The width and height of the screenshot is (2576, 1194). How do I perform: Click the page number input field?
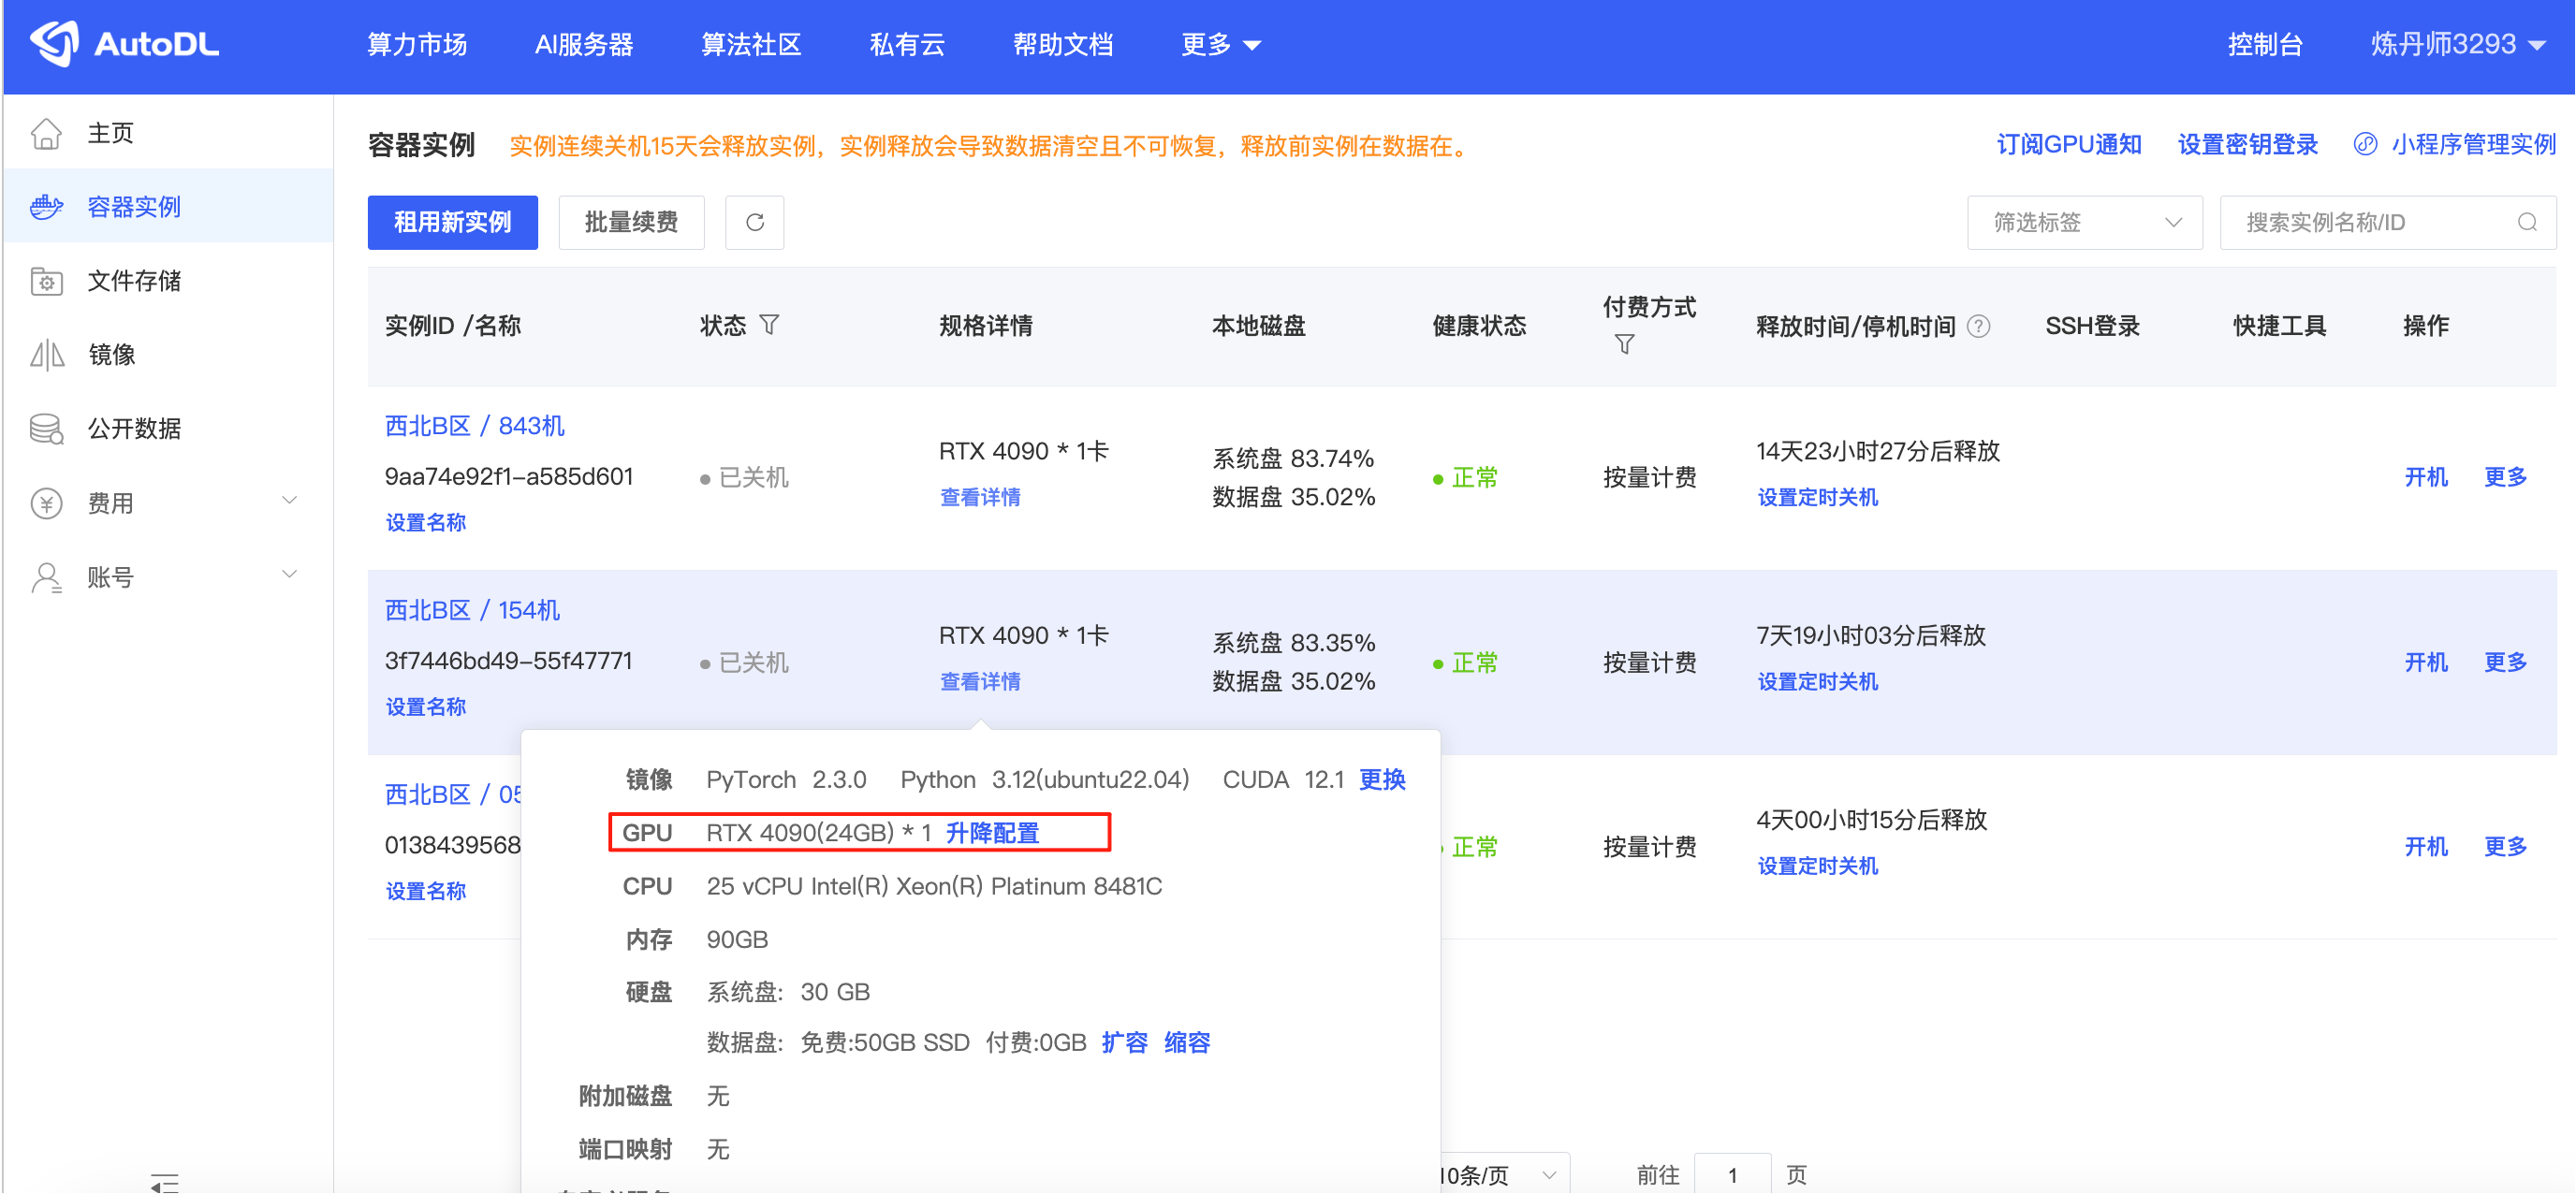pos(1732,1175)
